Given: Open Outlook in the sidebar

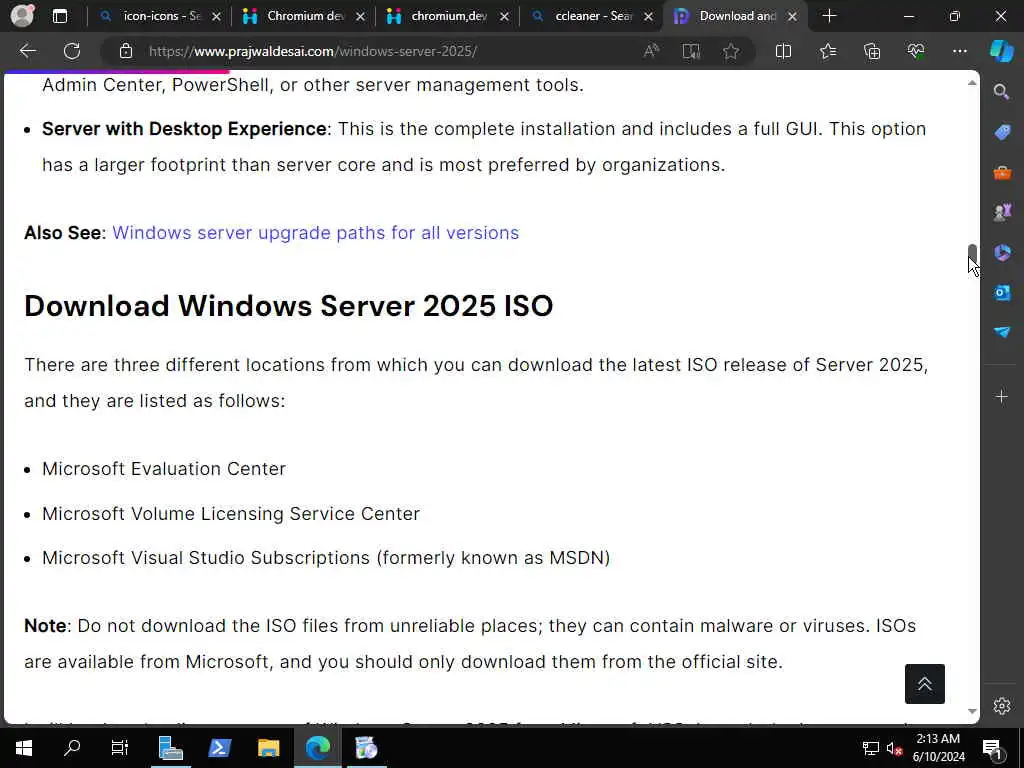Looking at the screenshot, I should [x=1002, y=292].
